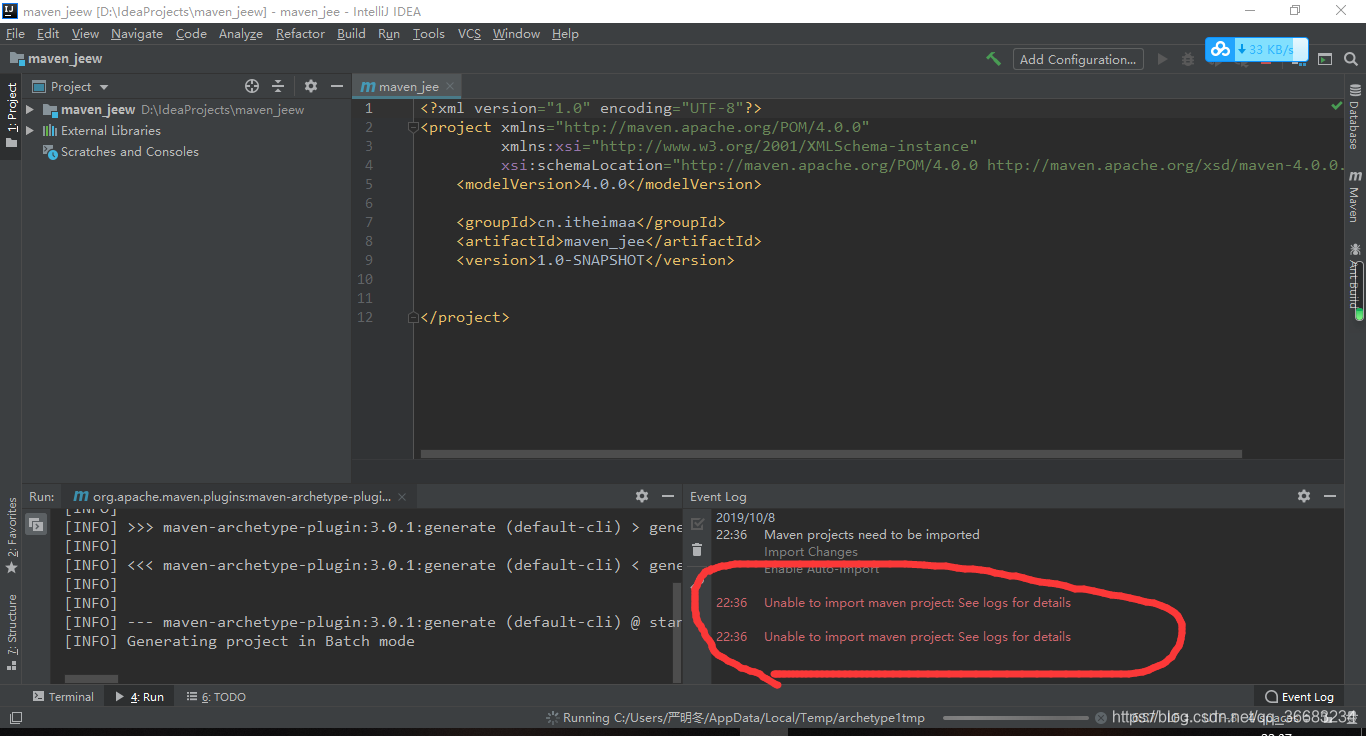
Task: Click the Locate/Scroll from Source target icon
Action: coord(252,87)
